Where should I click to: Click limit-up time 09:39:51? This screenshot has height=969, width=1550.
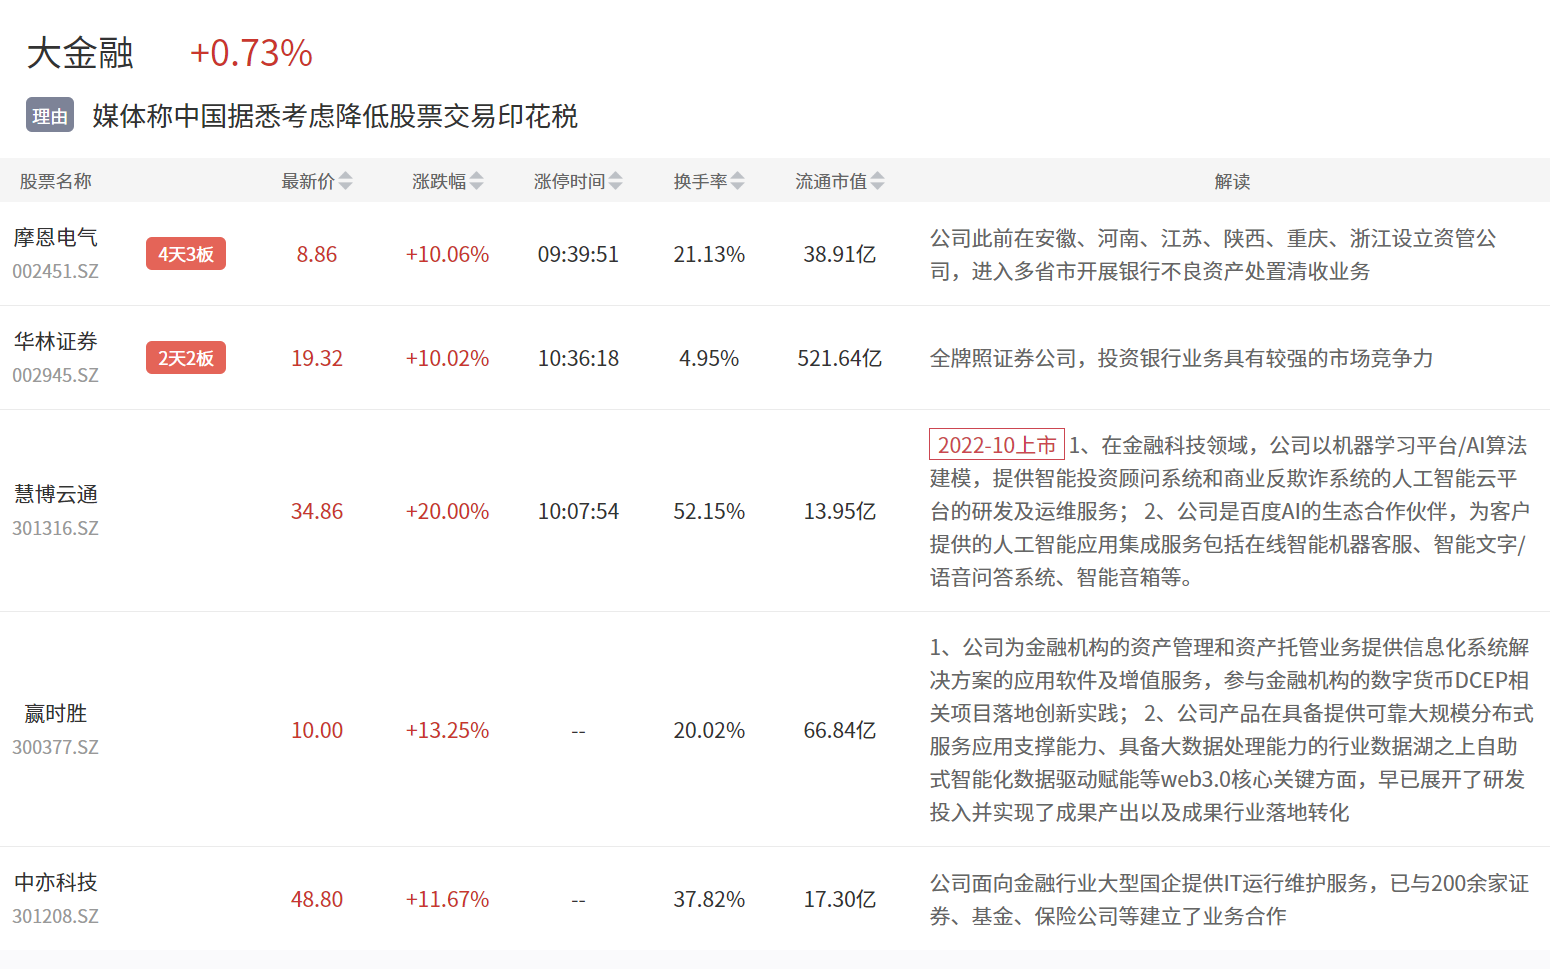tap(578, 255)
